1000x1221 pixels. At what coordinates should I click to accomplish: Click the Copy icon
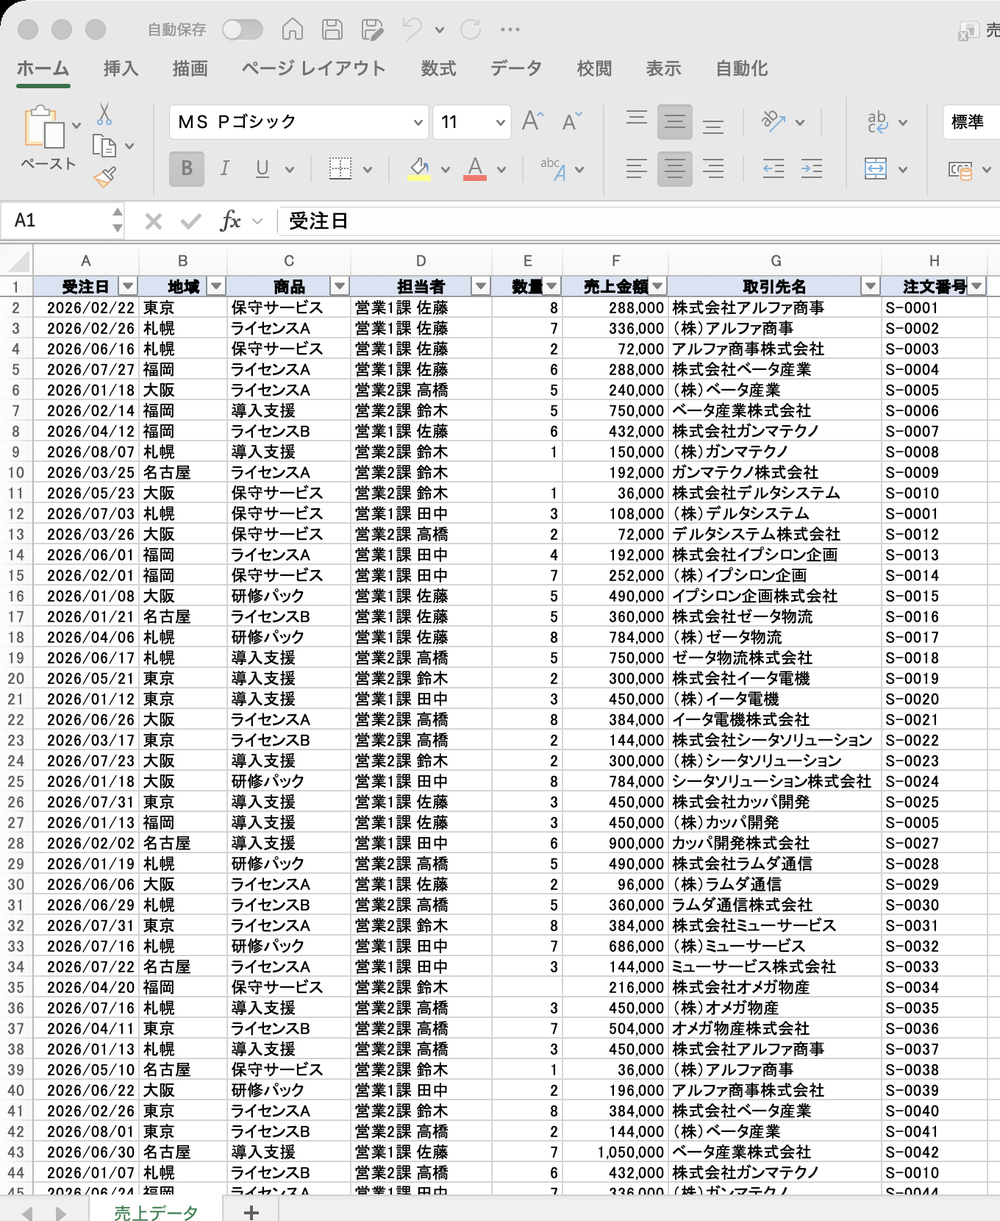tap(105, 146)
